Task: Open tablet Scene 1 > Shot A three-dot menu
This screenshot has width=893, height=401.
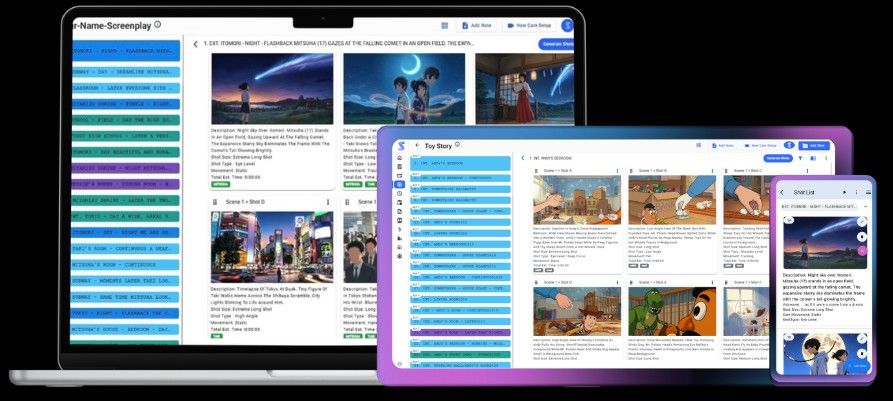Action: (617, 170)
